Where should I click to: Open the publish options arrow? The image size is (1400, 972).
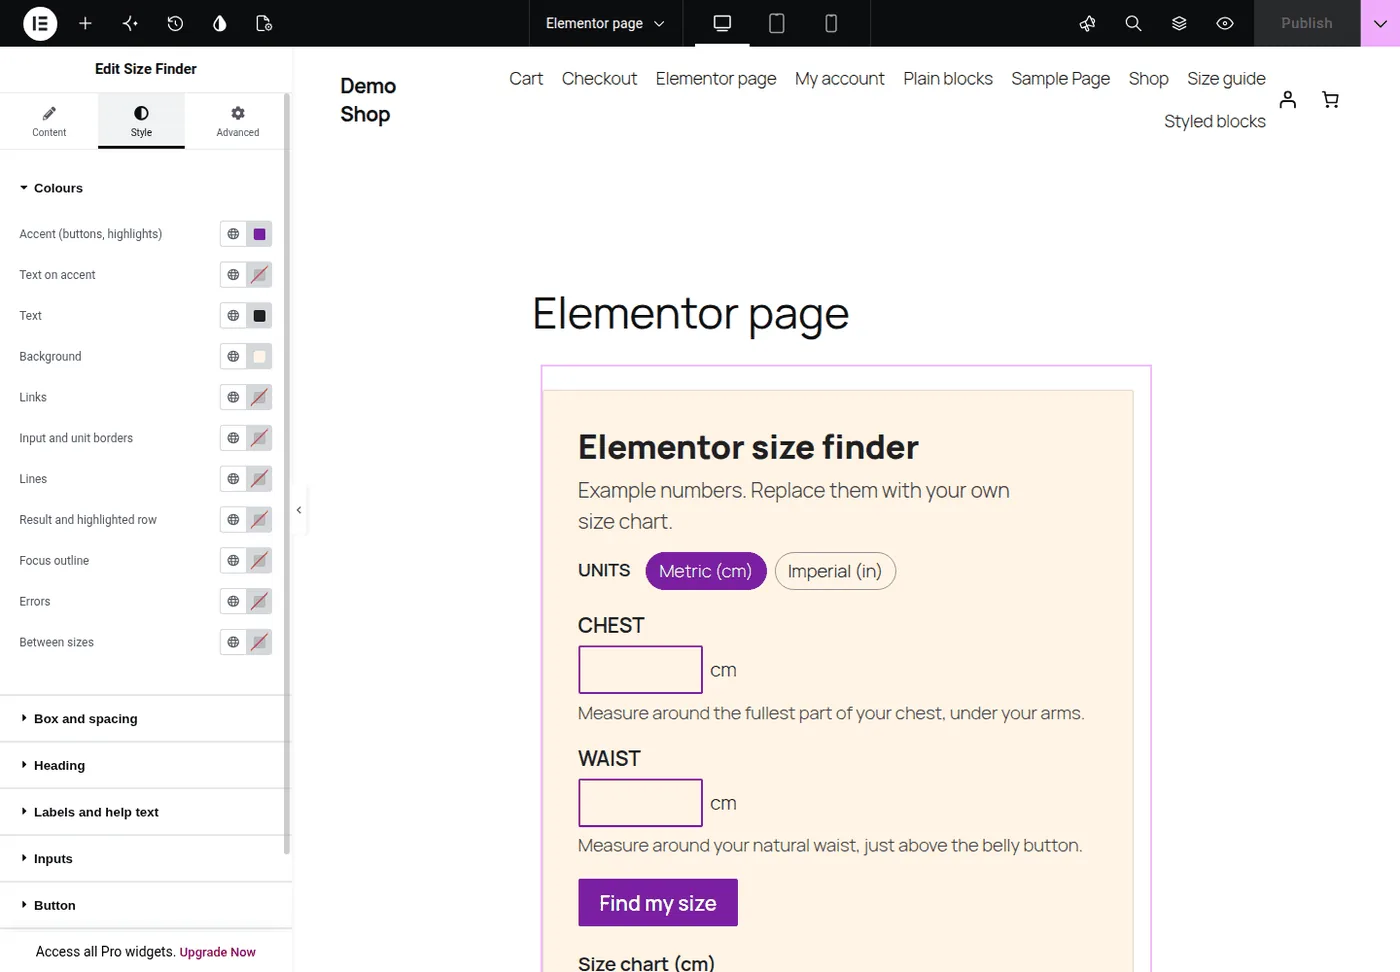coord(1380,23)
